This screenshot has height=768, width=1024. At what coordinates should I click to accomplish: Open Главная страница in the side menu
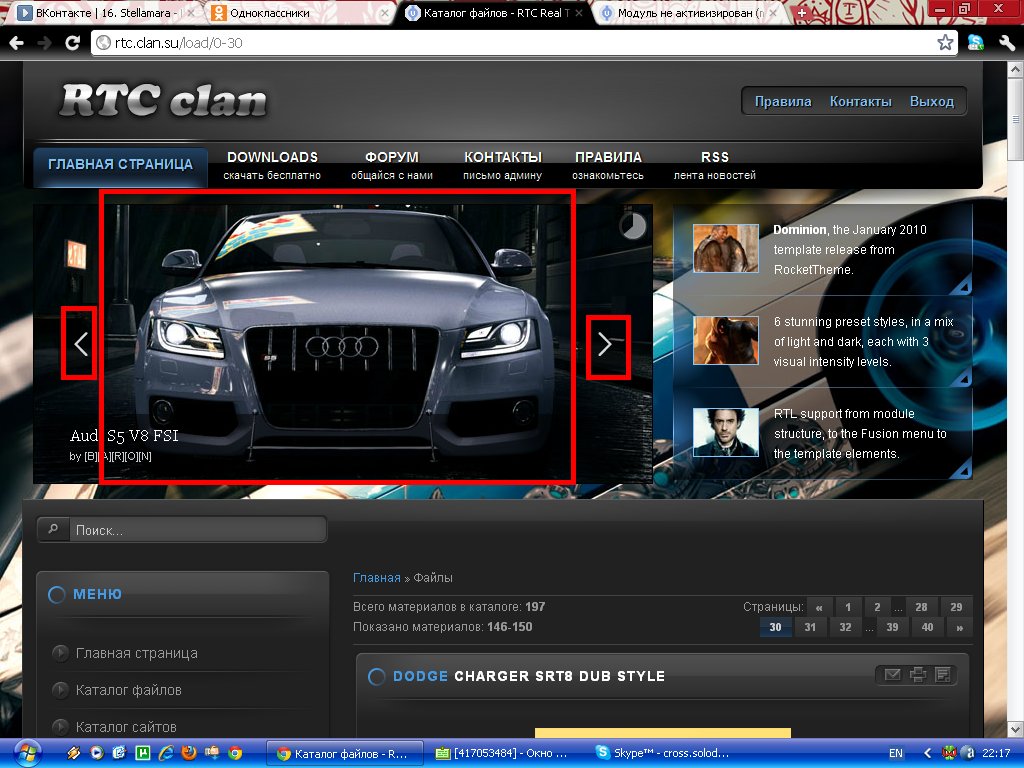[136, 653]
